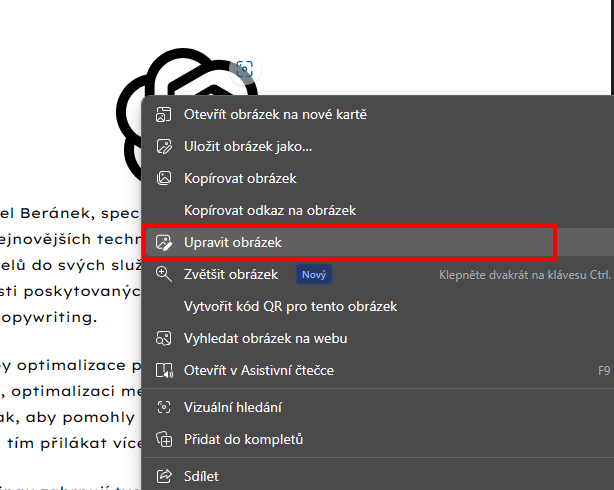The height and width of the screenshot is (490, 614).
Task: Click the magnifier zoom icon
Action: (164, 274)
